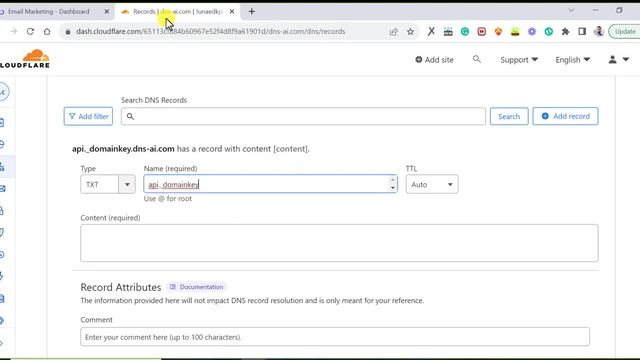
Task: Click the Comment input field
Action: pyautogui.click(x=335, y=337)
